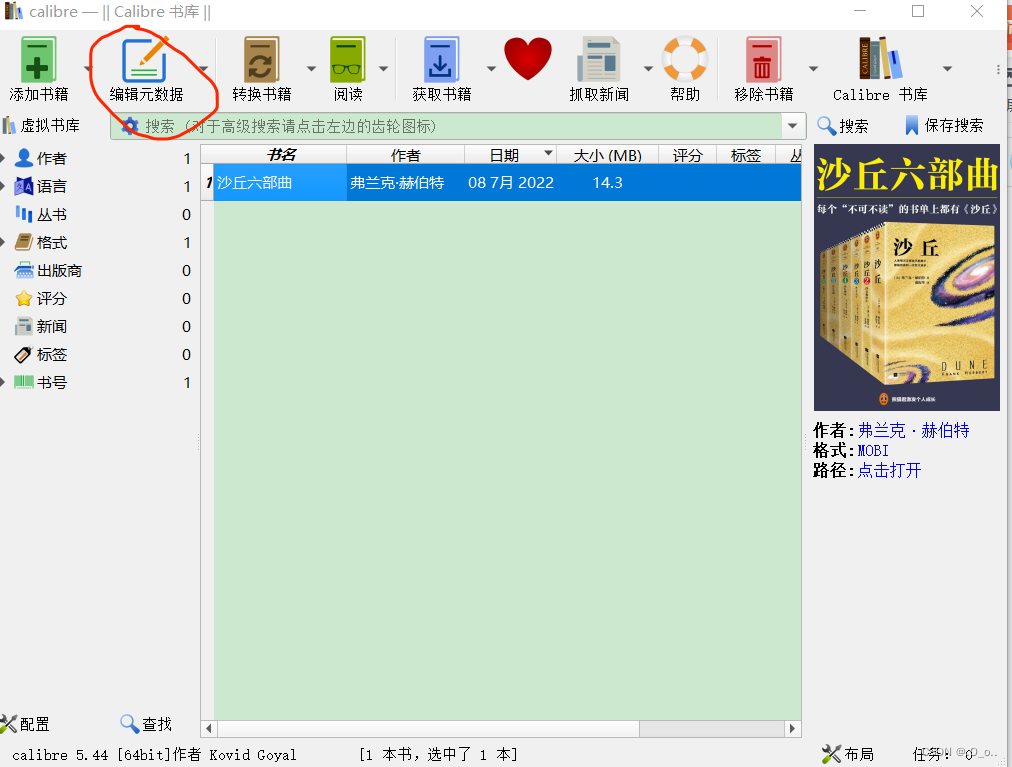The image size is (1012, 767).
Task: Click the Get books (获取书籍) icon
Action: pos(441,59)
